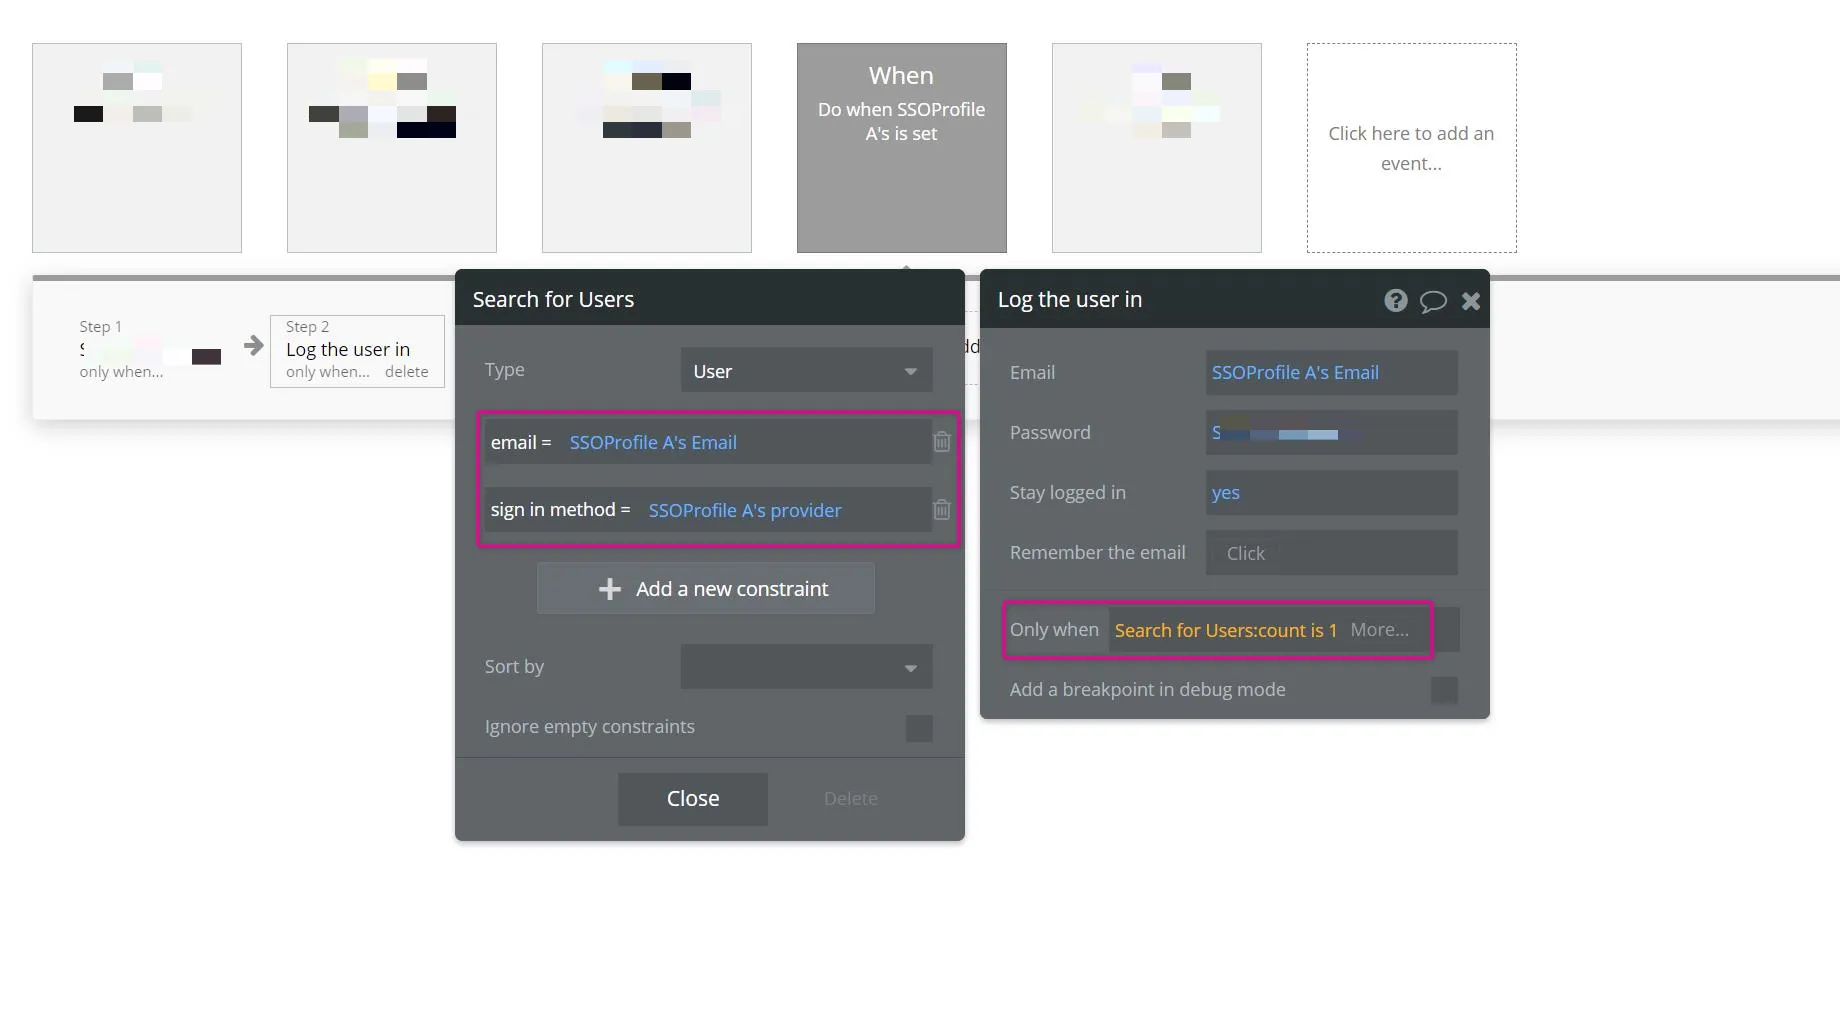Open comments on Log the user in
Screen dimensions: 1840x1015
(1433, 301)
